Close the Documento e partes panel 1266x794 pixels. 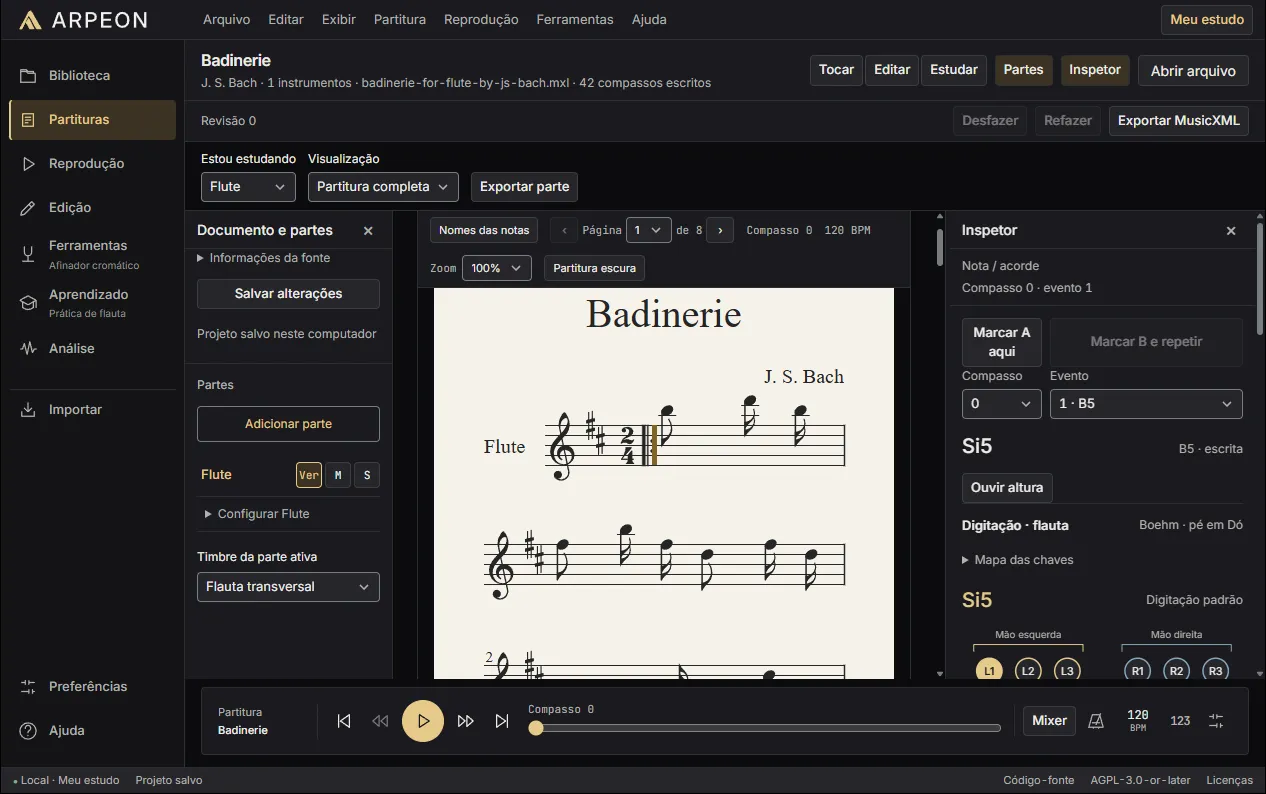[x=368, y=231]
